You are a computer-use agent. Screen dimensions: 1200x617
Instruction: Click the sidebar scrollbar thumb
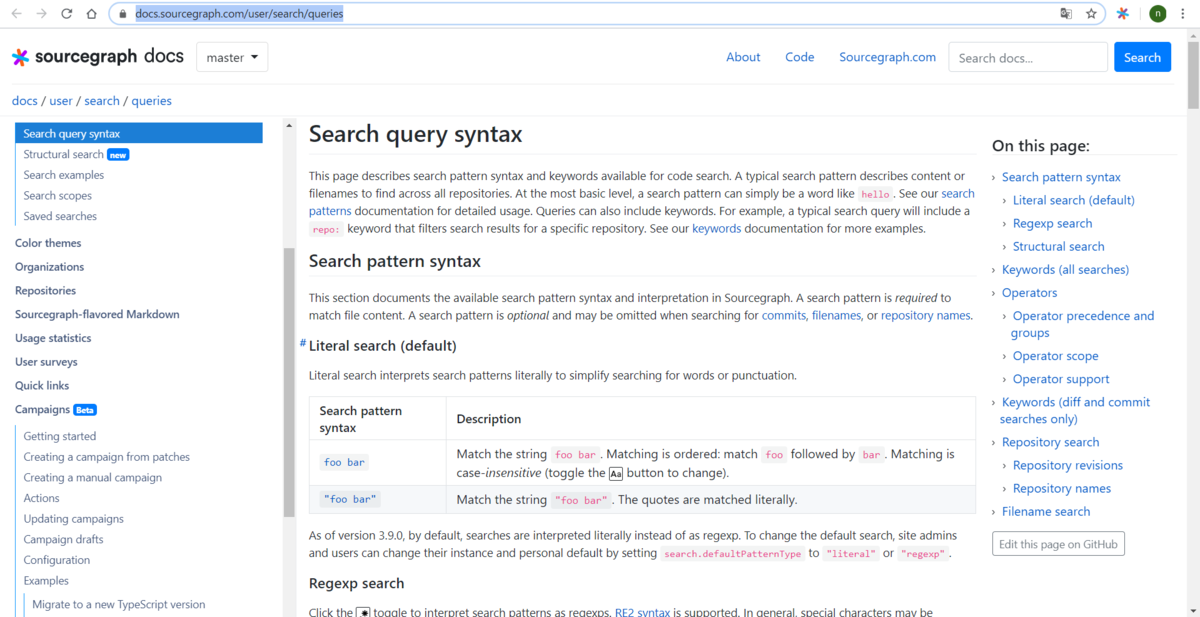pos(290,380)
